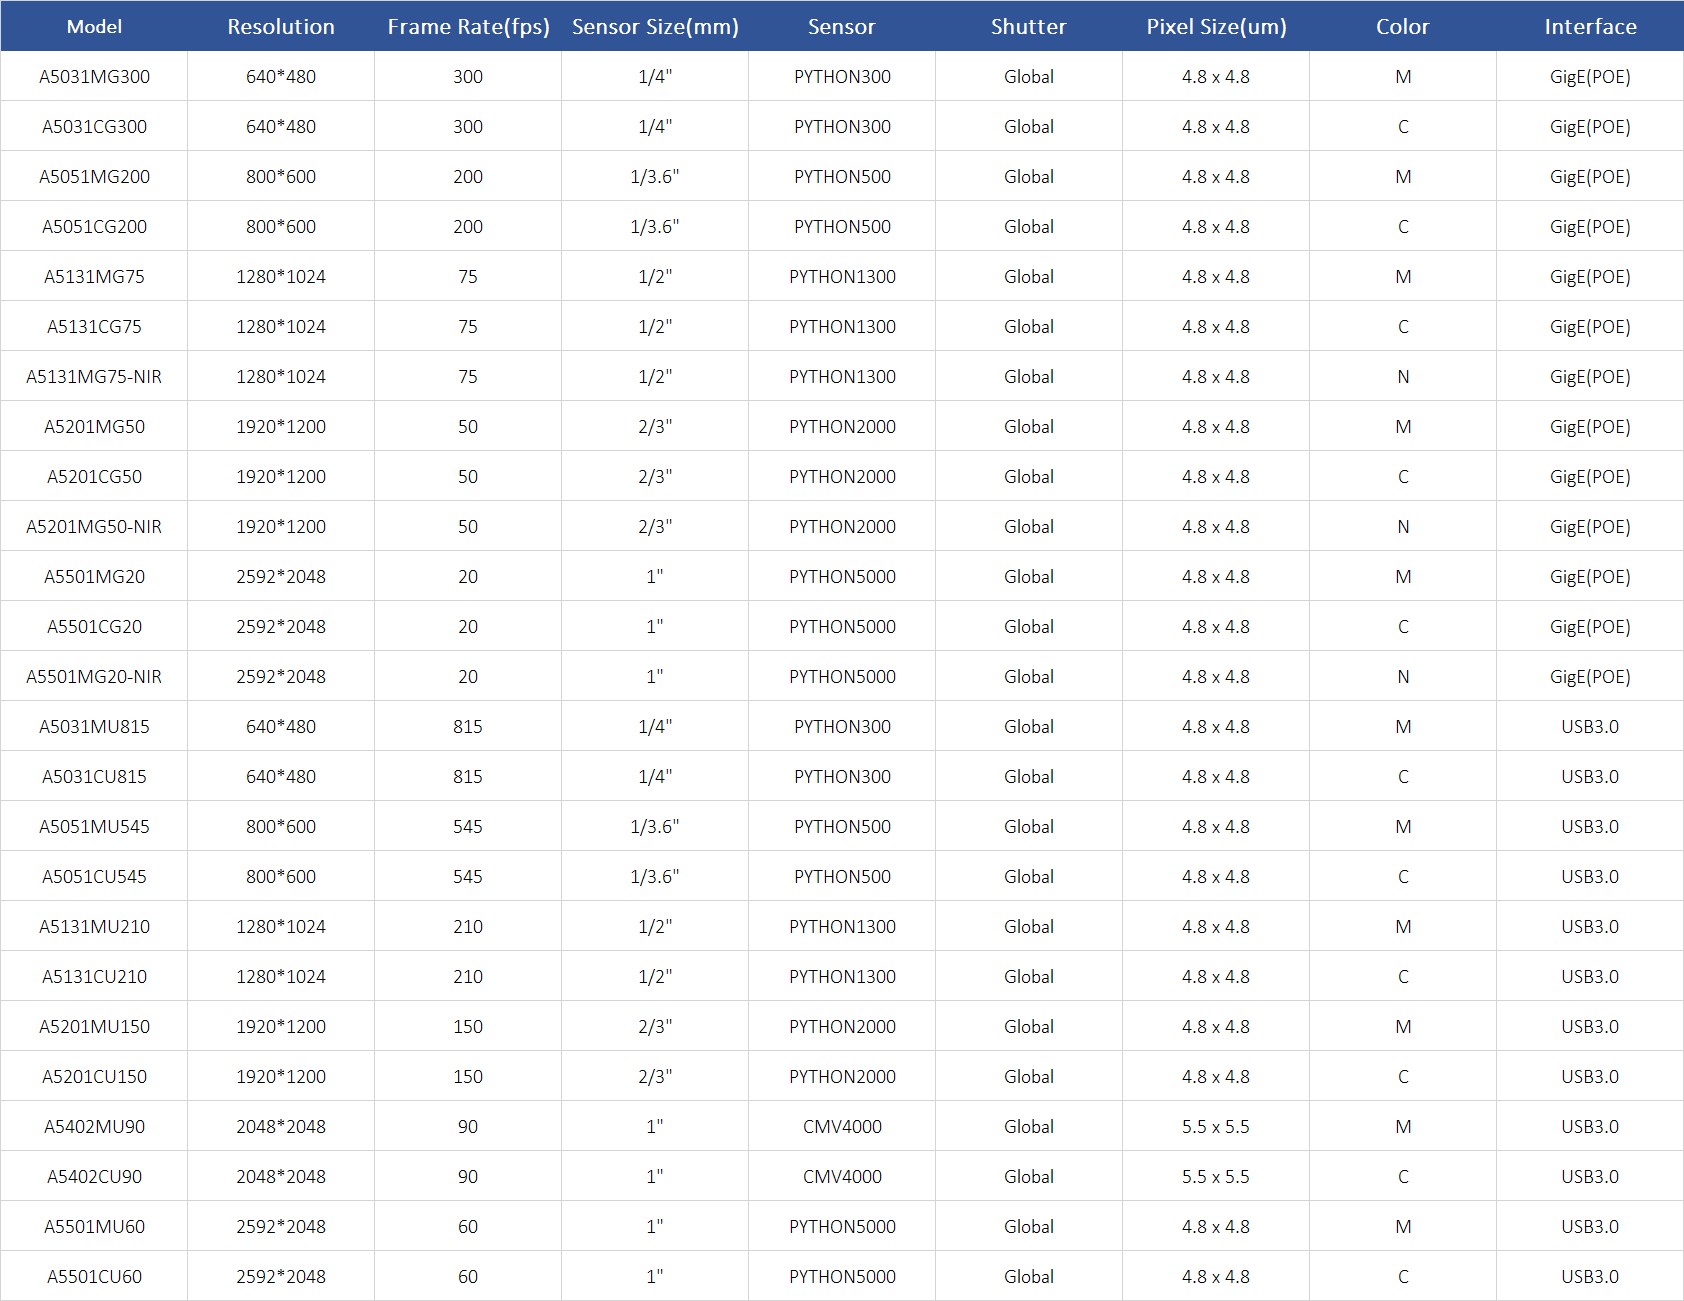
Task: Click PYTHON2000 sensor in A5201MG50 row
Action: pos(842,427)
